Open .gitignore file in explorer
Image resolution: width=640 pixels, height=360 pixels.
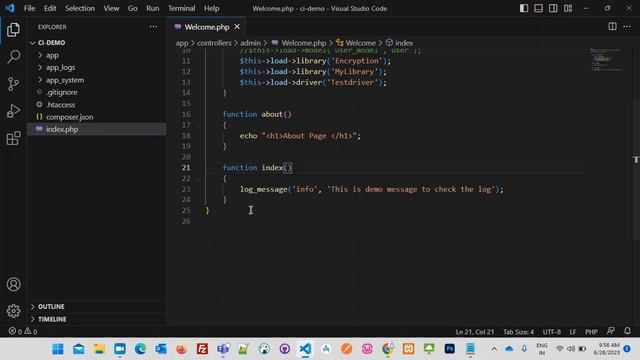97,92
